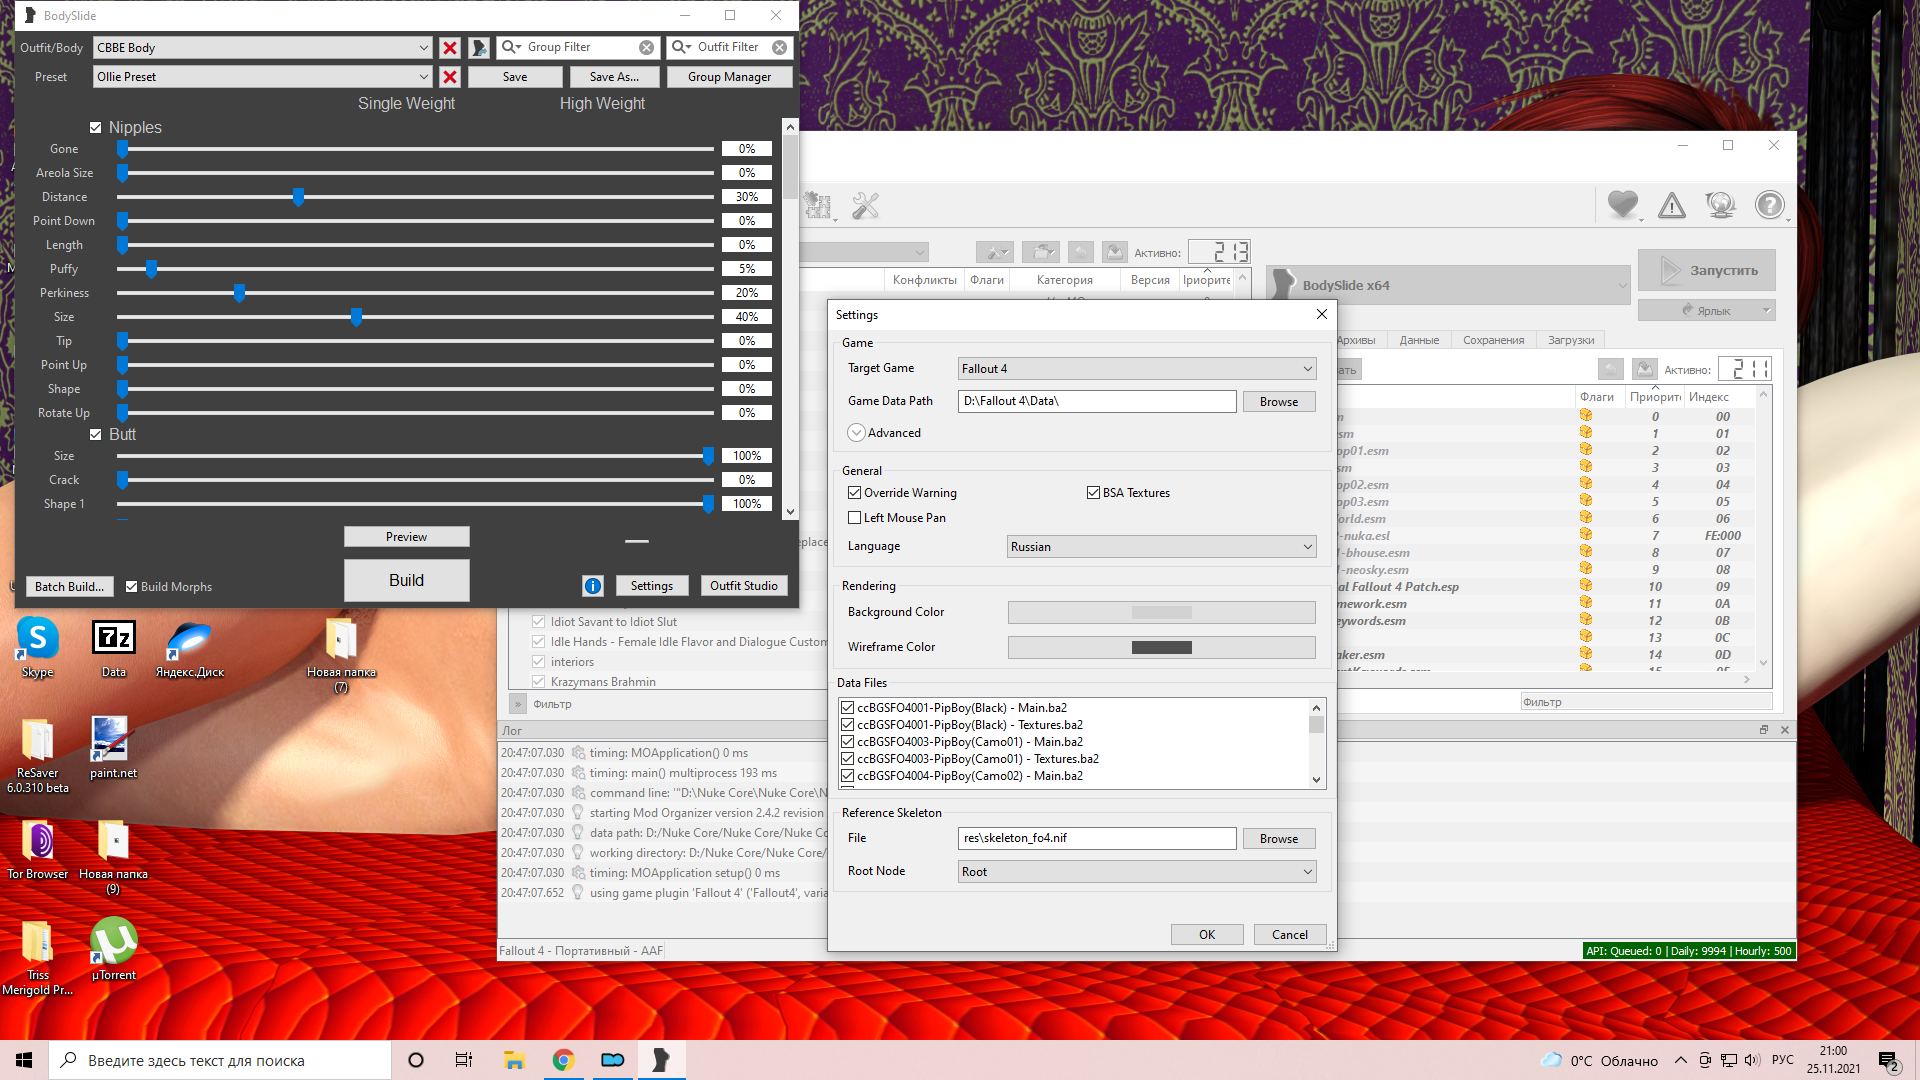Click the Wireframe Color swatch

(x=1161, y=648)
